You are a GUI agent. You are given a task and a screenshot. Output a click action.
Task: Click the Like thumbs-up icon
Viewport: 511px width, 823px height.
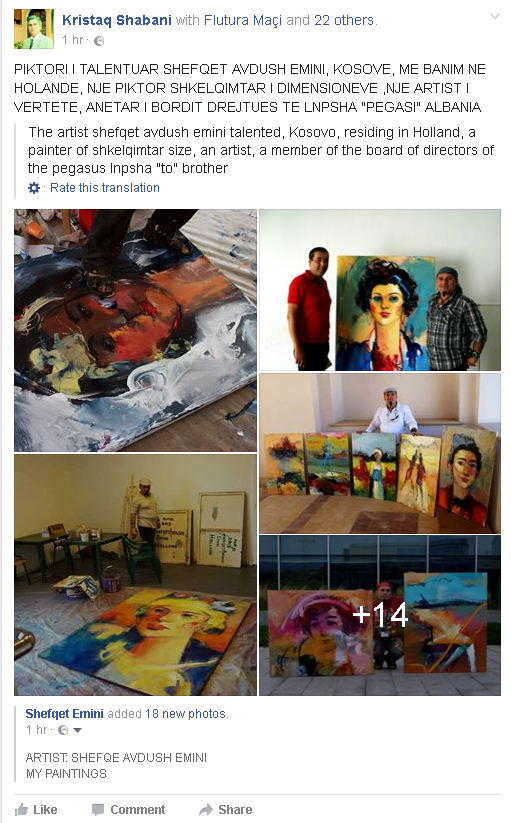pos(21,809)
